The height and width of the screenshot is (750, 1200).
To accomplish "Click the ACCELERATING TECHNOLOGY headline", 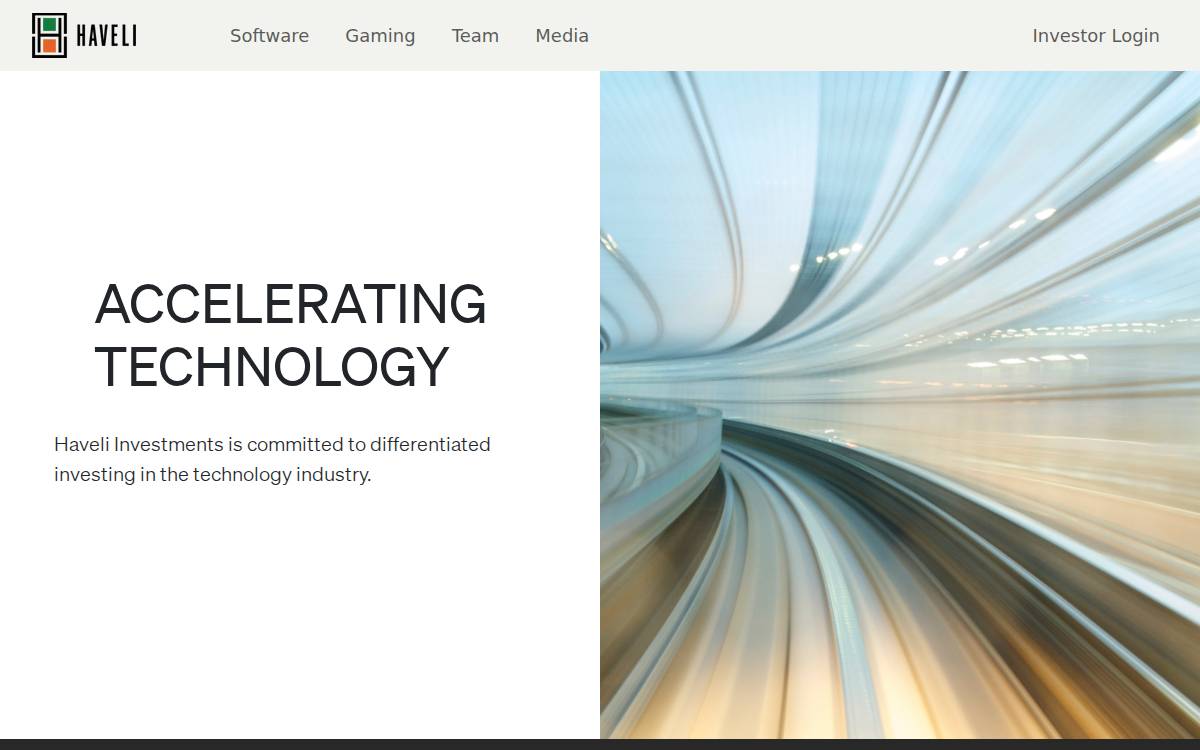I will click(x=291, y=335).
